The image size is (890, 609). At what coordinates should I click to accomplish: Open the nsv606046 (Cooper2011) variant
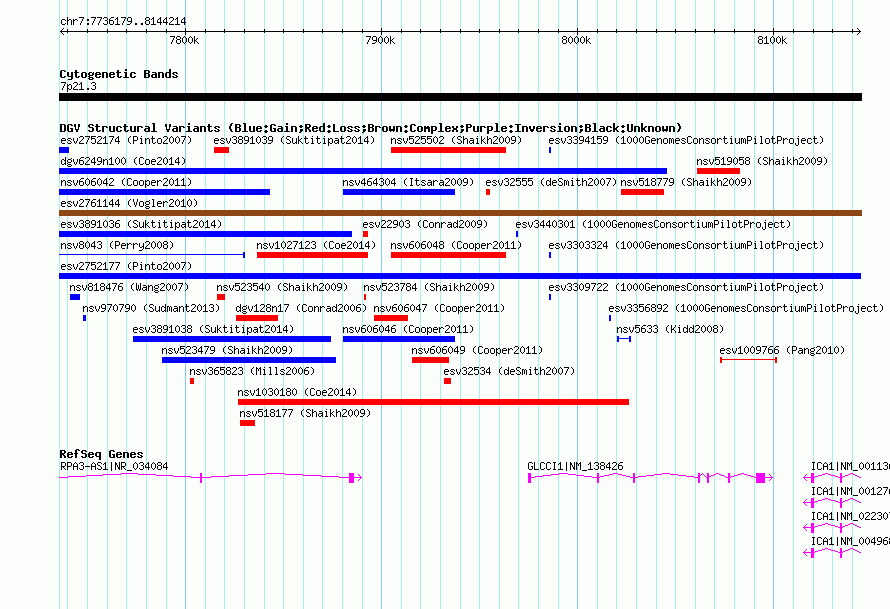[398, 339]
